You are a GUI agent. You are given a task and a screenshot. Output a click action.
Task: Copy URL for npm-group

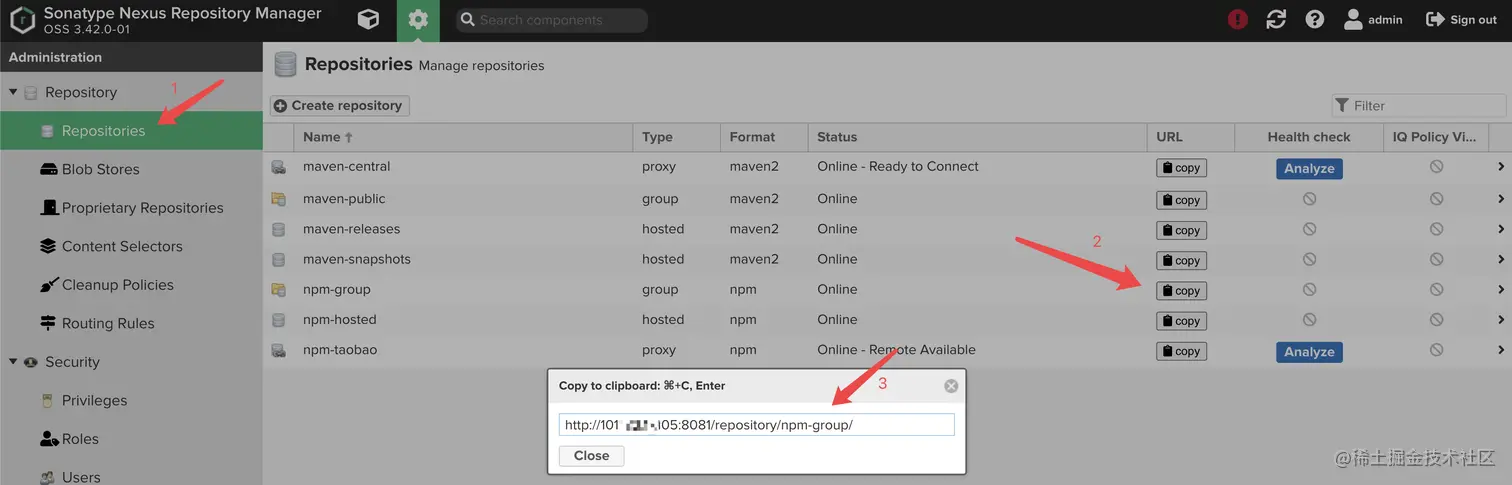point(1181,291)
